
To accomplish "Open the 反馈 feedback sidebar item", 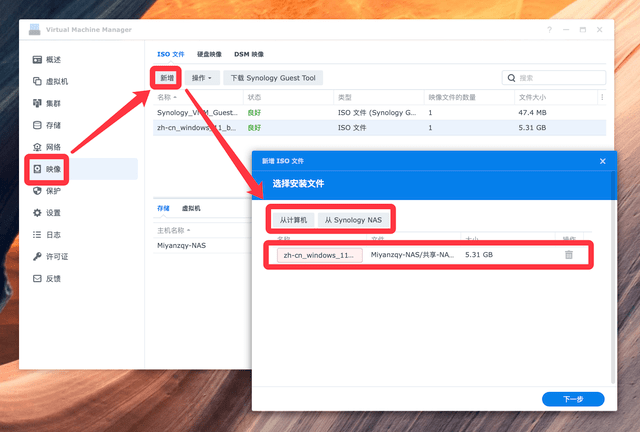I will tap(47, 278).
